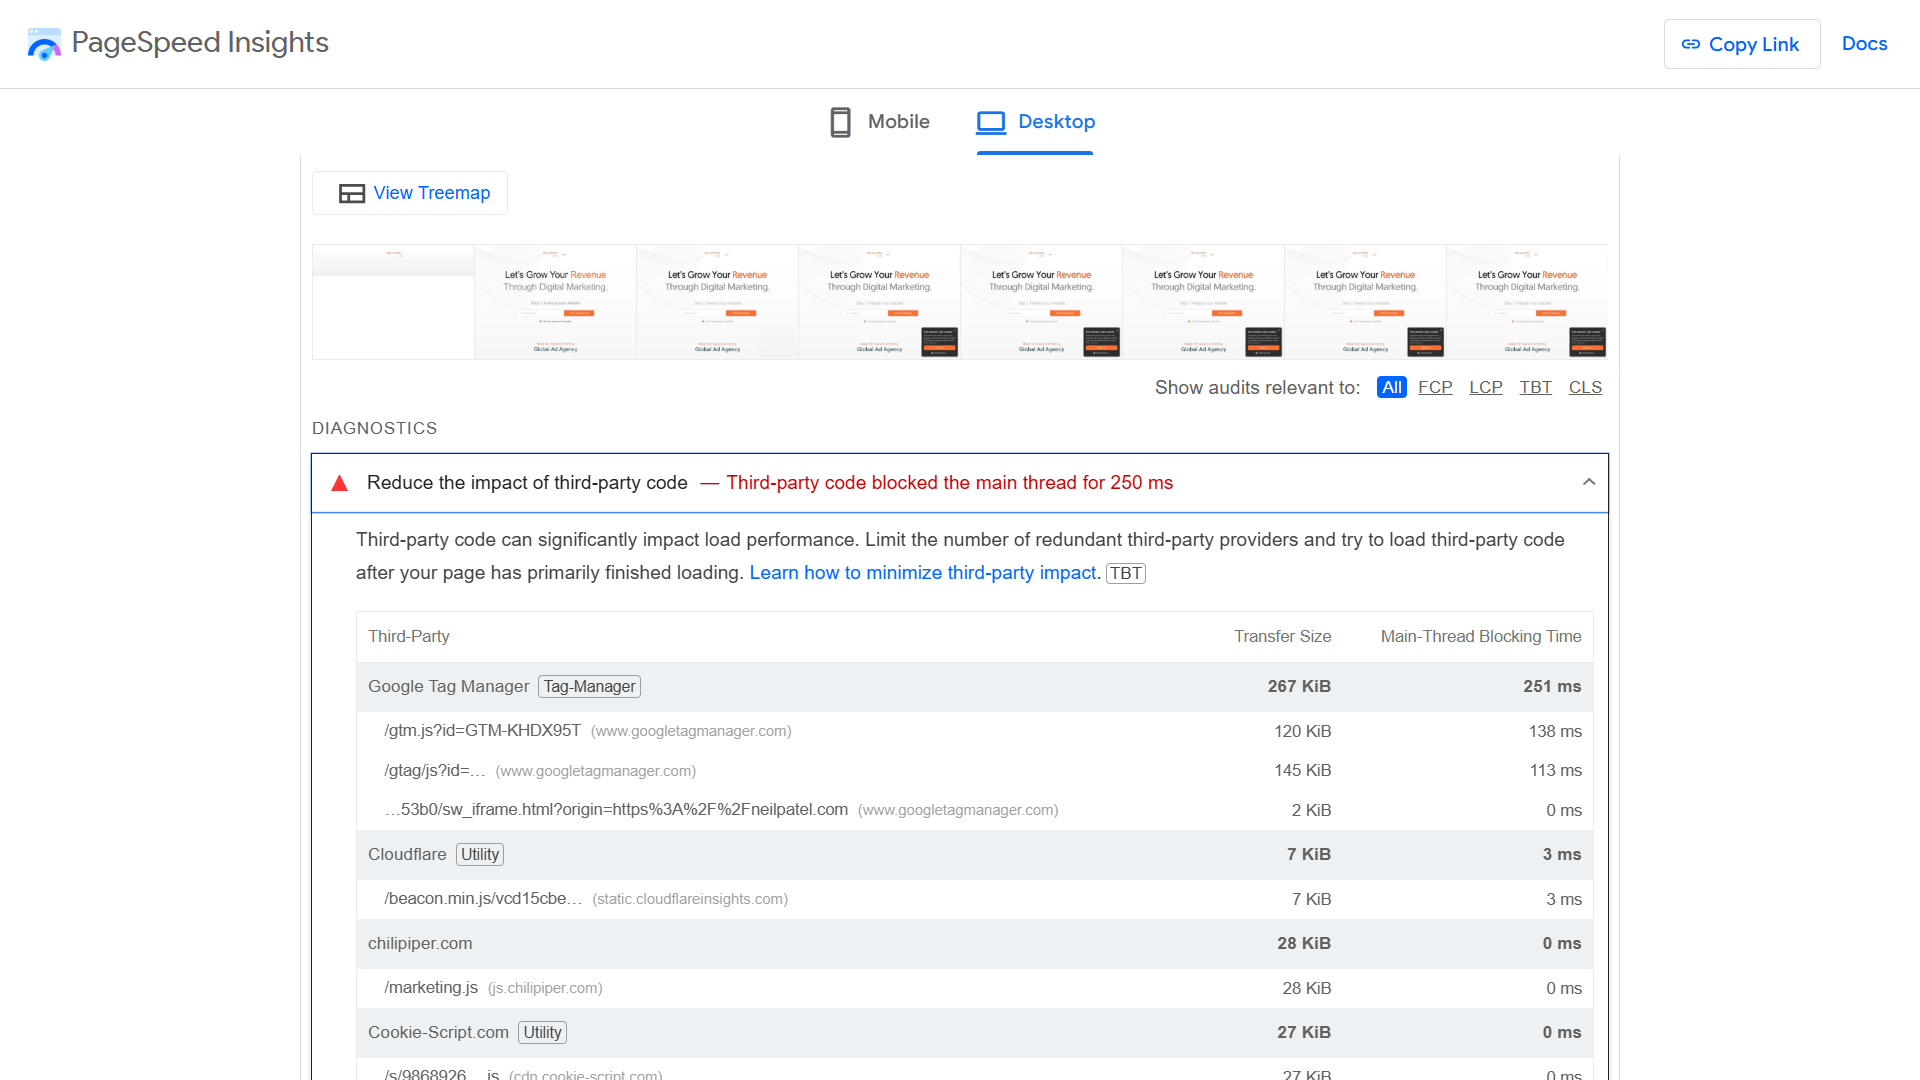This screenshot has height=1080, width=1920.
Task: Select the All audit filter
Action: click(x=1391, y=387)
